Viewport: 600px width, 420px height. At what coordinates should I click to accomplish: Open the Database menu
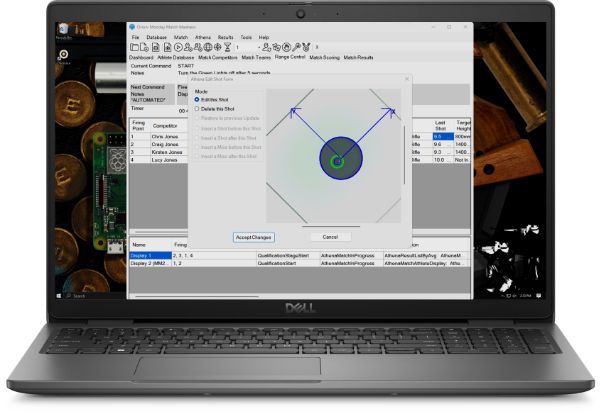coord(157,37)
